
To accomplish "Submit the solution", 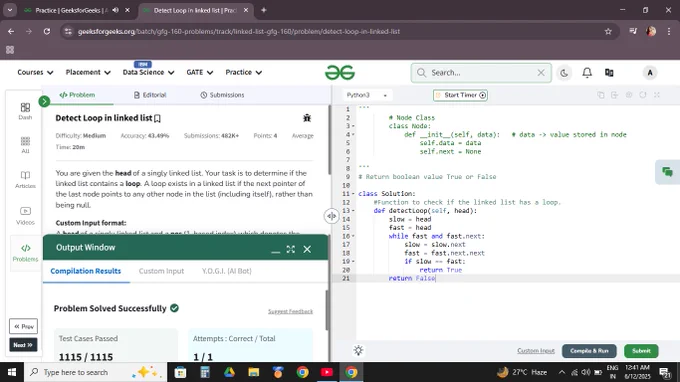I will tap(641, 351).
